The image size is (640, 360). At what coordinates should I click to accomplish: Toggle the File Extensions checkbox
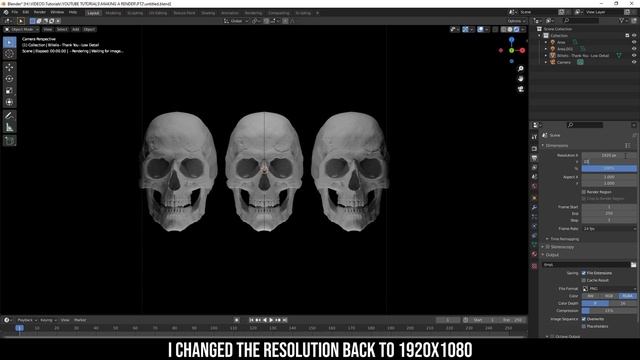click(584, 273)
